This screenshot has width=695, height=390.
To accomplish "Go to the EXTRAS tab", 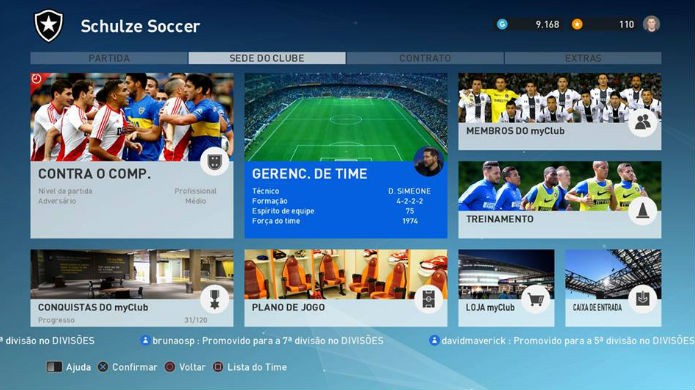I will click(x=583, y=58).
